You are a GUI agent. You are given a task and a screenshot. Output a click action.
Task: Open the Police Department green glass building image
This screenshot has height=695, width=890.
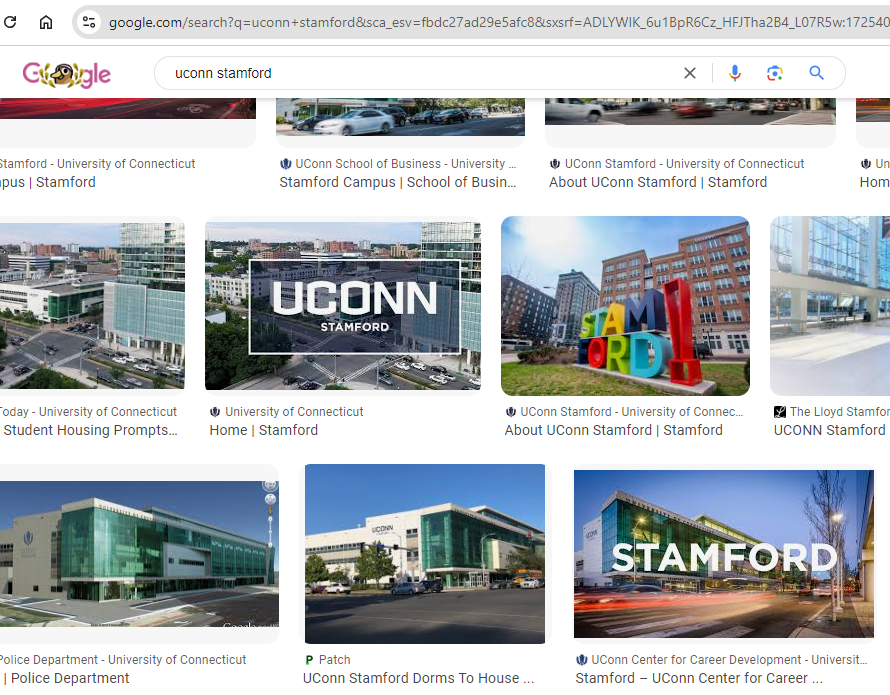139,554
